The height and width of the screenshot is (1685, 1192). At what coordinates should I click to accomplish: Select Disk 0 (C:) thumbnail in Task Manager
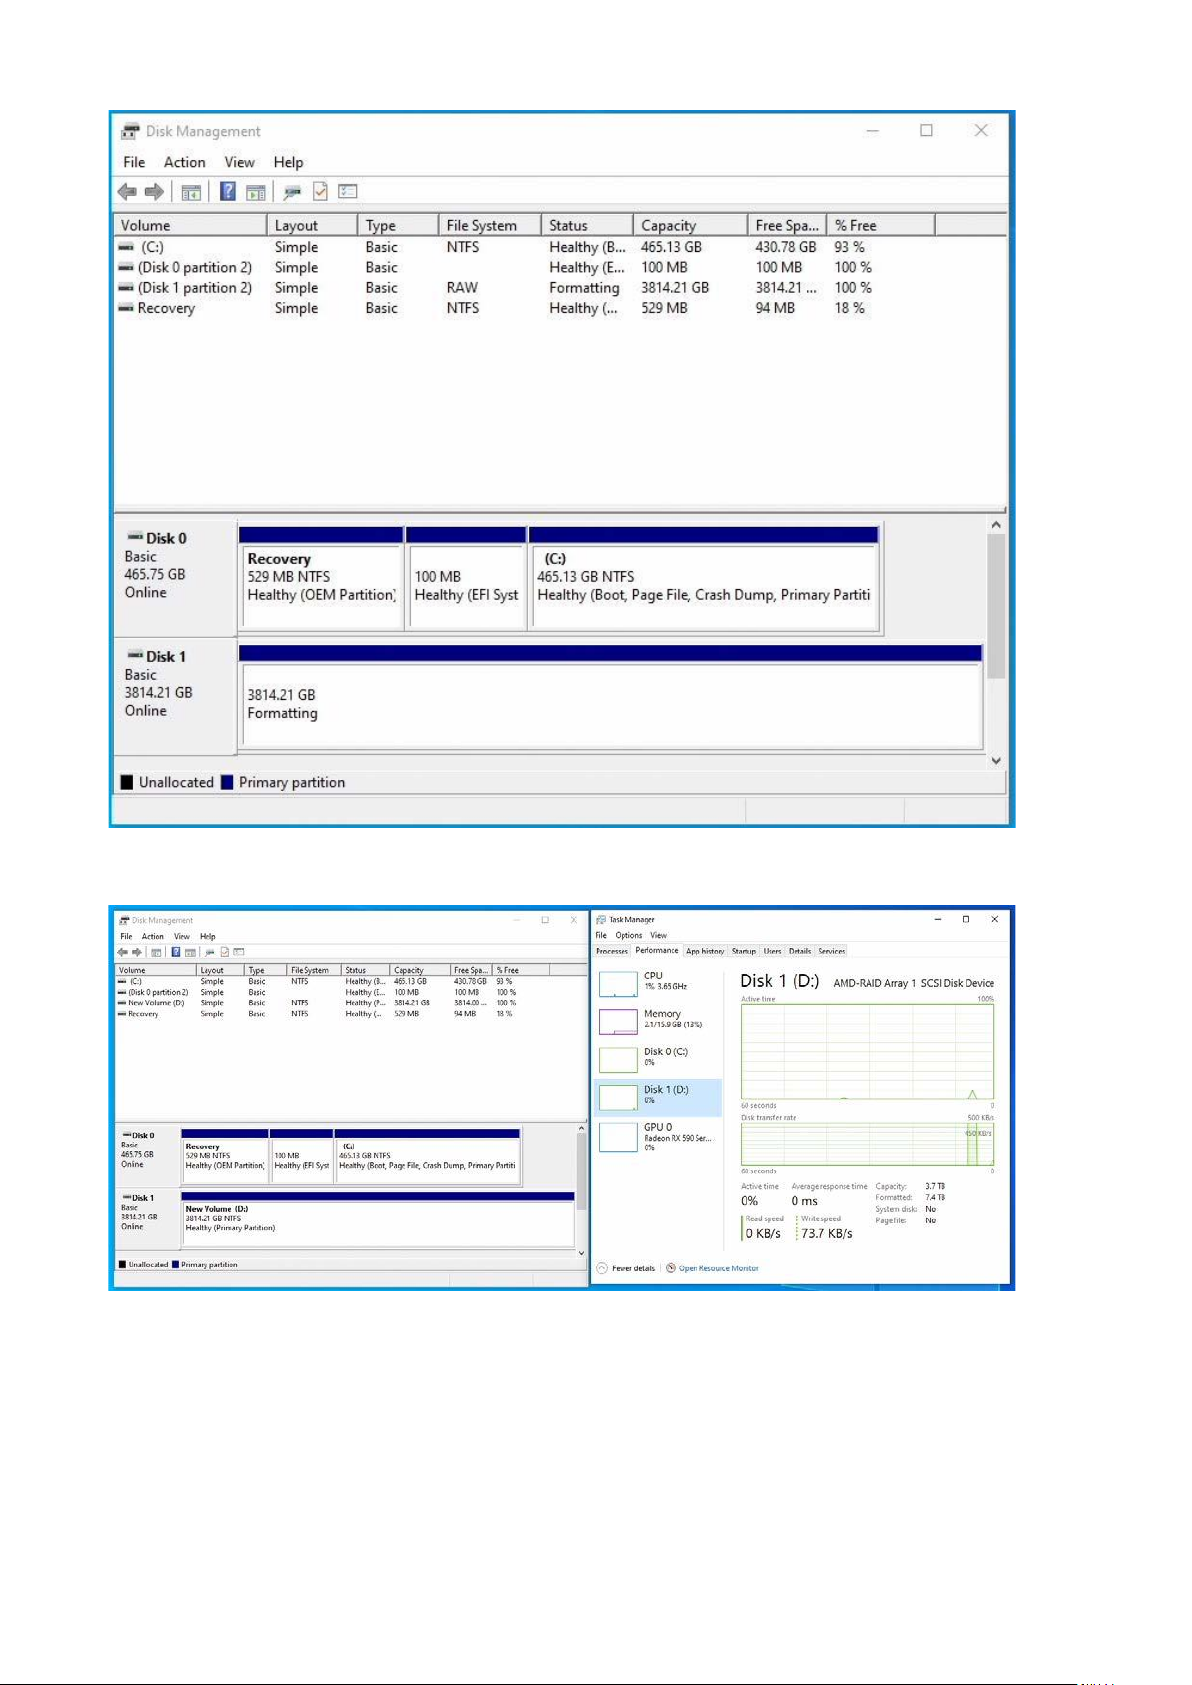point(618,1060)
